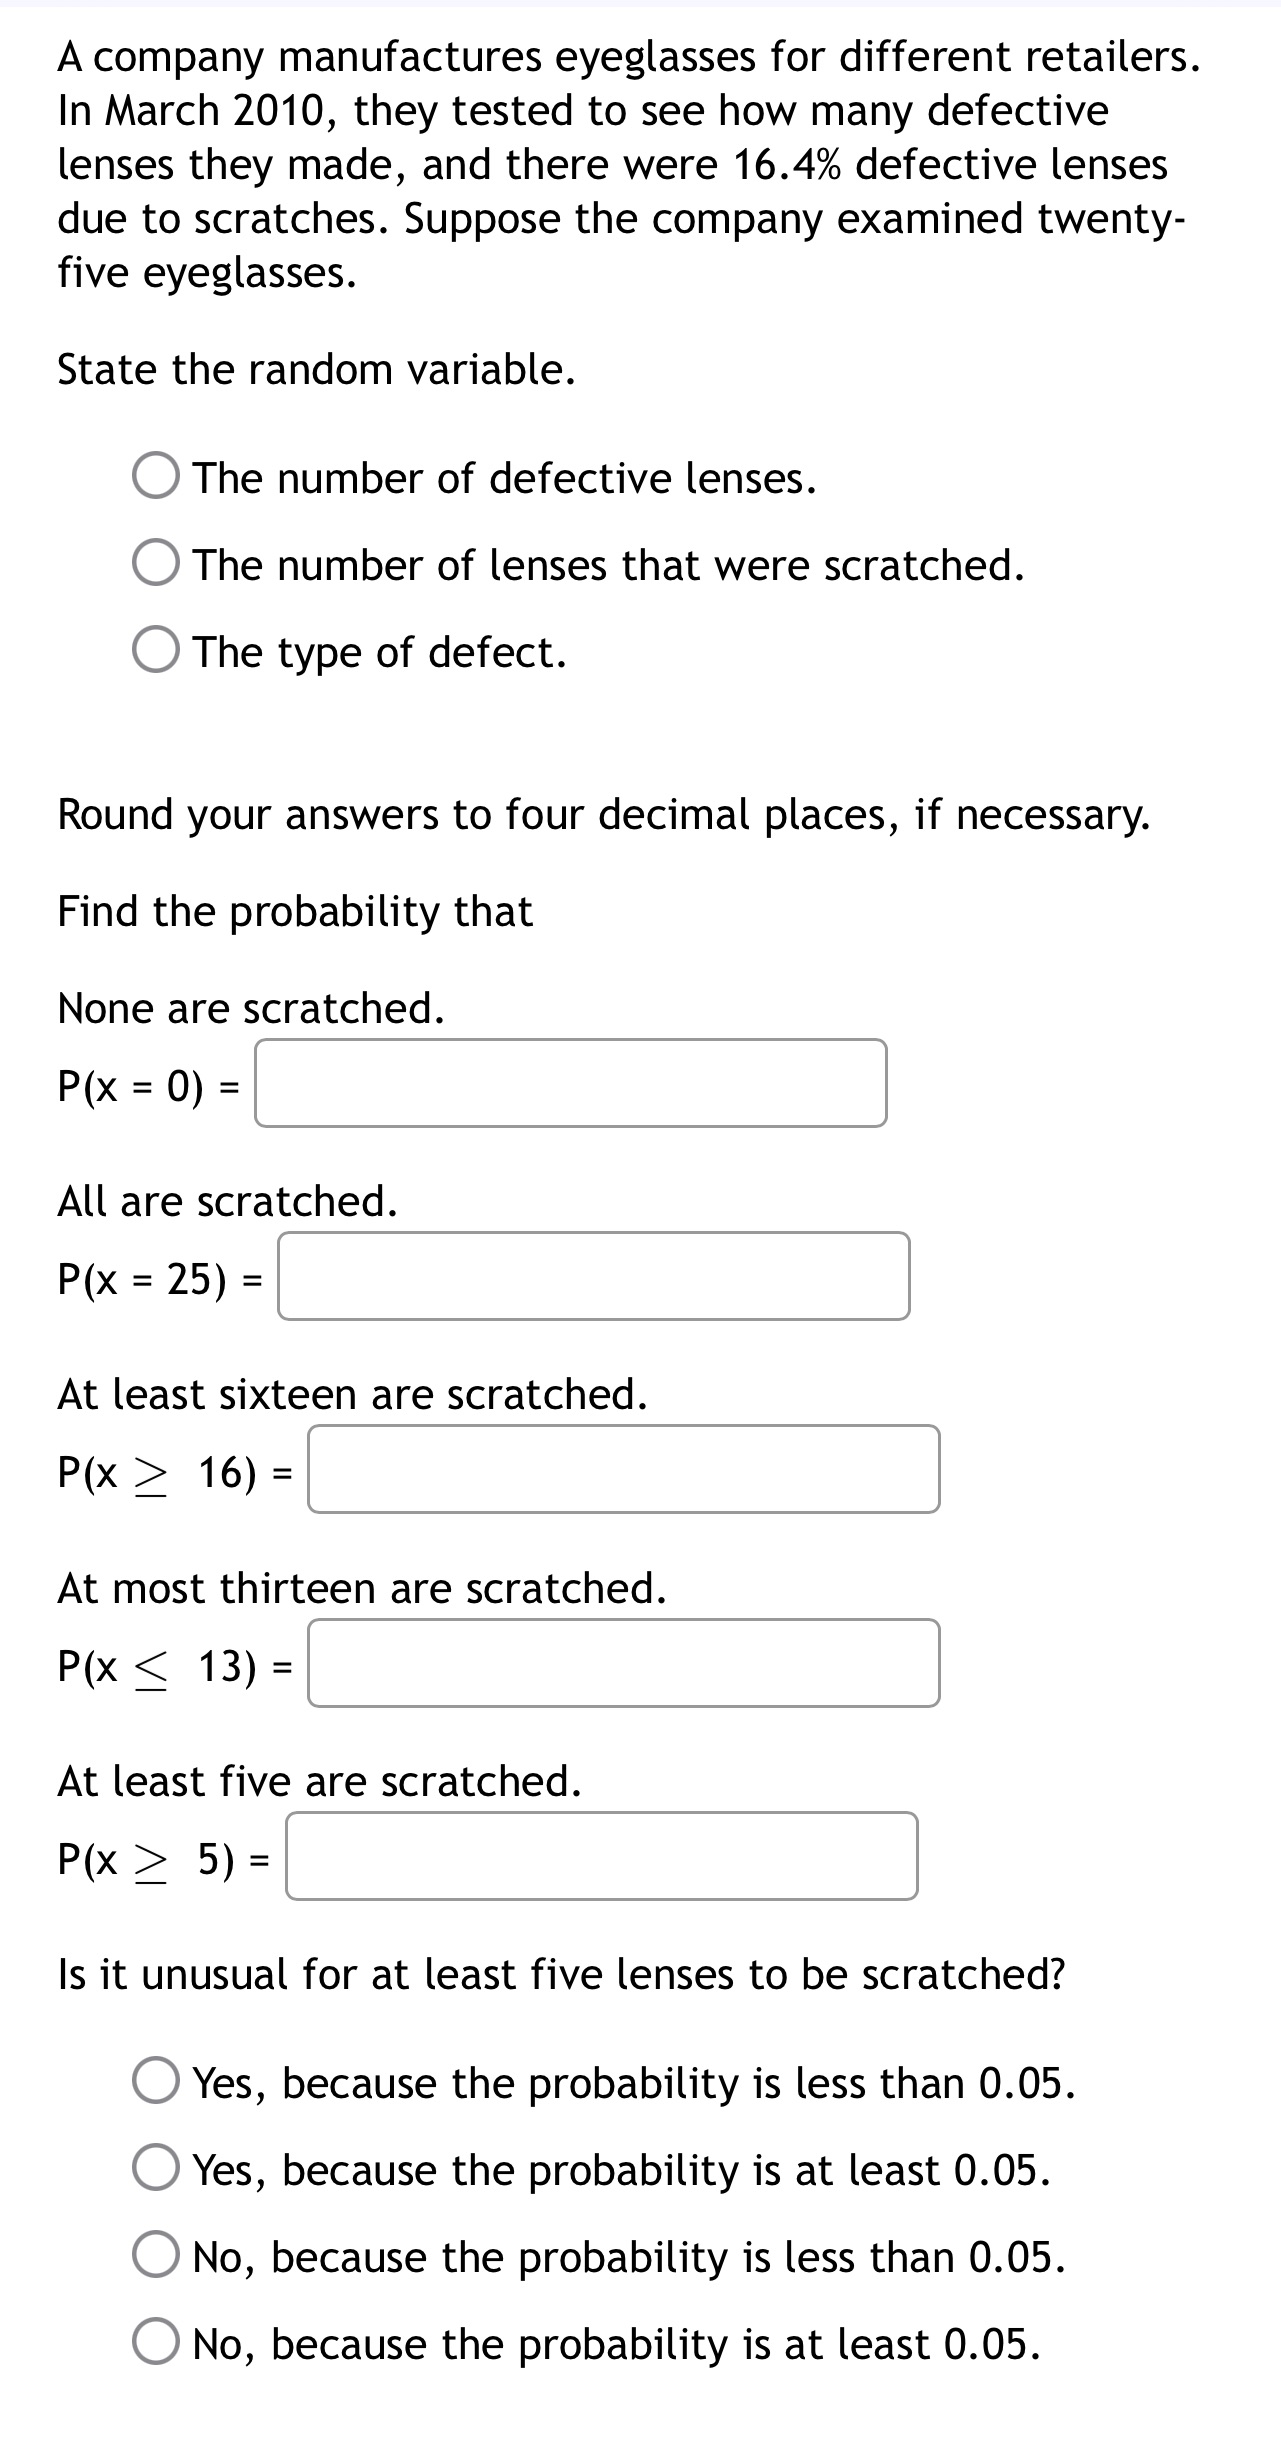Click the "At most thirteen are scratched" text
Image resolution: width=1281 pixels, height=2461 pixels.
(361, 1588)
